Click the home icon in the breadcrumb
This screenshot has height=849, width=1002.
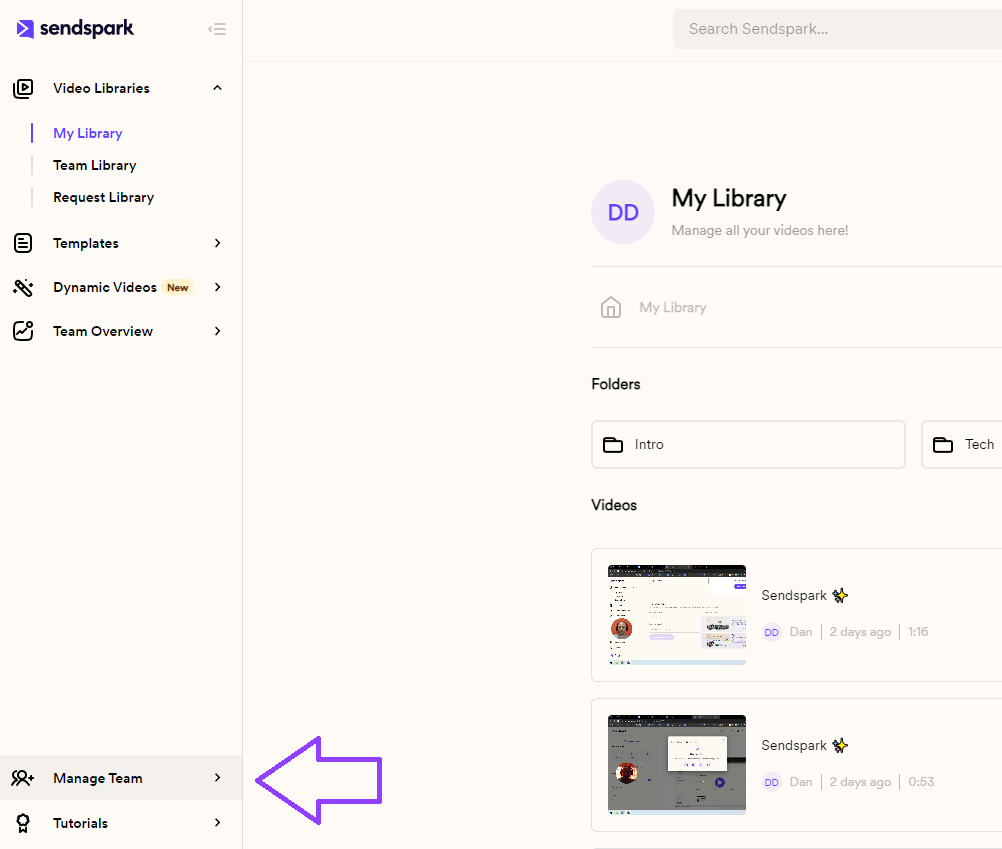(x=611, y=307)
